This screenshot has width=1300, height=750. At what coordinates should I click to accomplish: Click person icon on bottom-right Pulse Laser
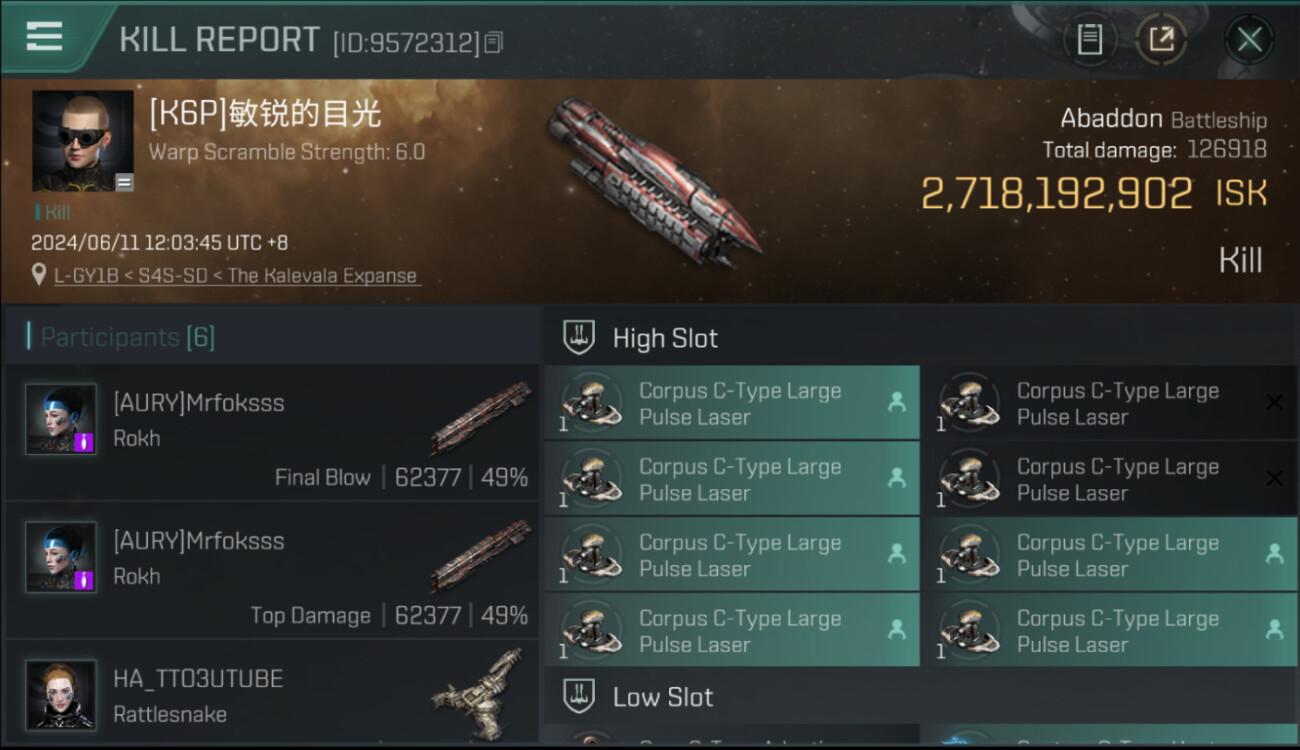click(1274, 629)
